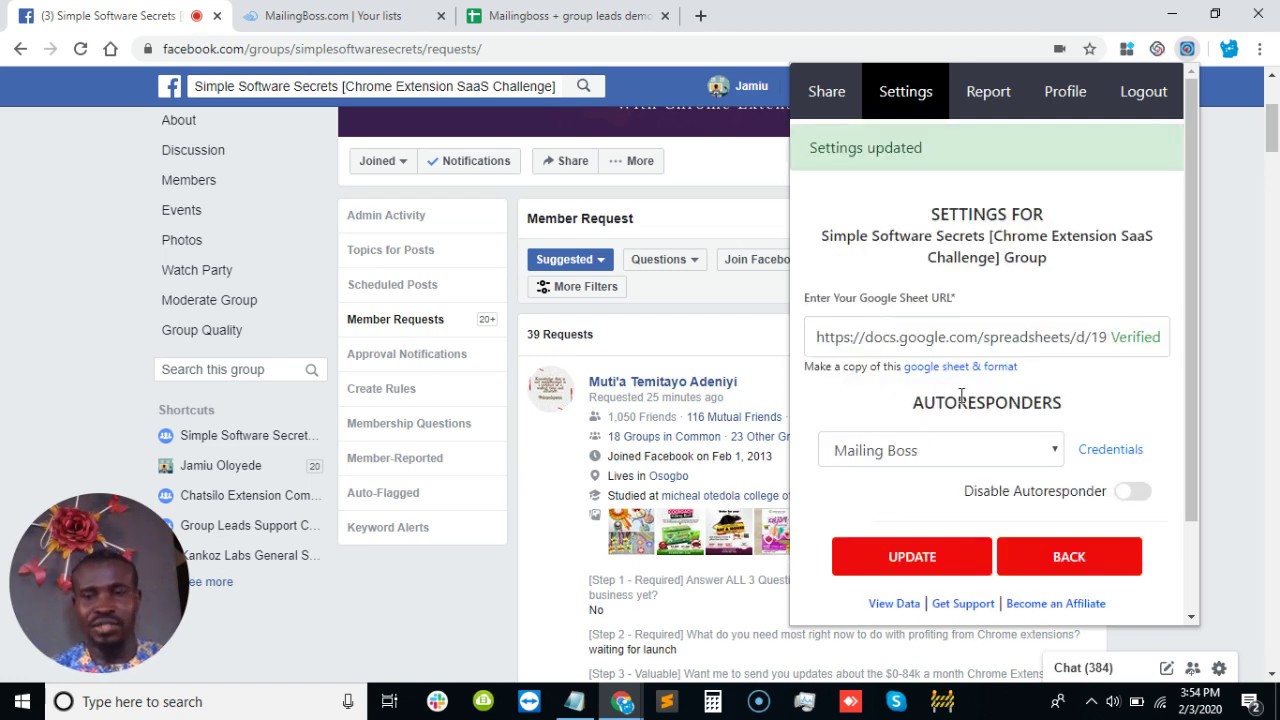Open Chrome three-dot menu
Image resolution: width=1280 pixels, height=720 pixels.
click(1259, 48)
